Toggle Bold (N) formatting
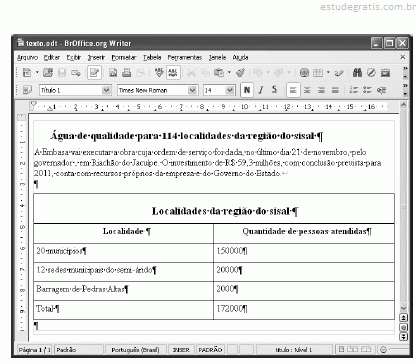The height and width of the screenshot is (364, 417). pos(247,90)
